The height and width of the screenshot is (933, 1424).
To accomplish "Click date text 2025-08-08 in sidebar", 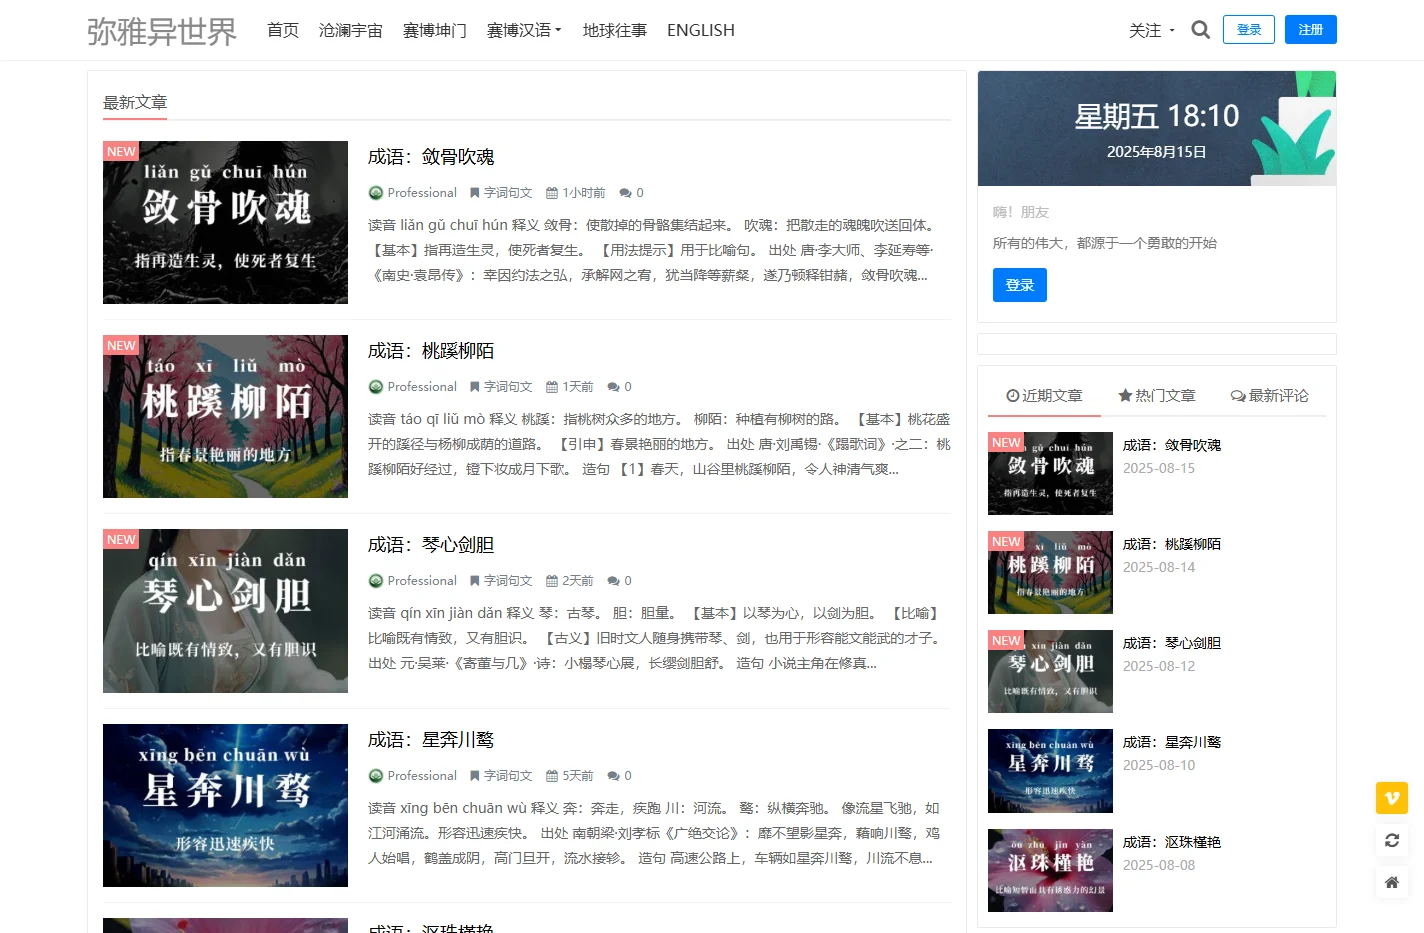I will tap(1159, 865).
